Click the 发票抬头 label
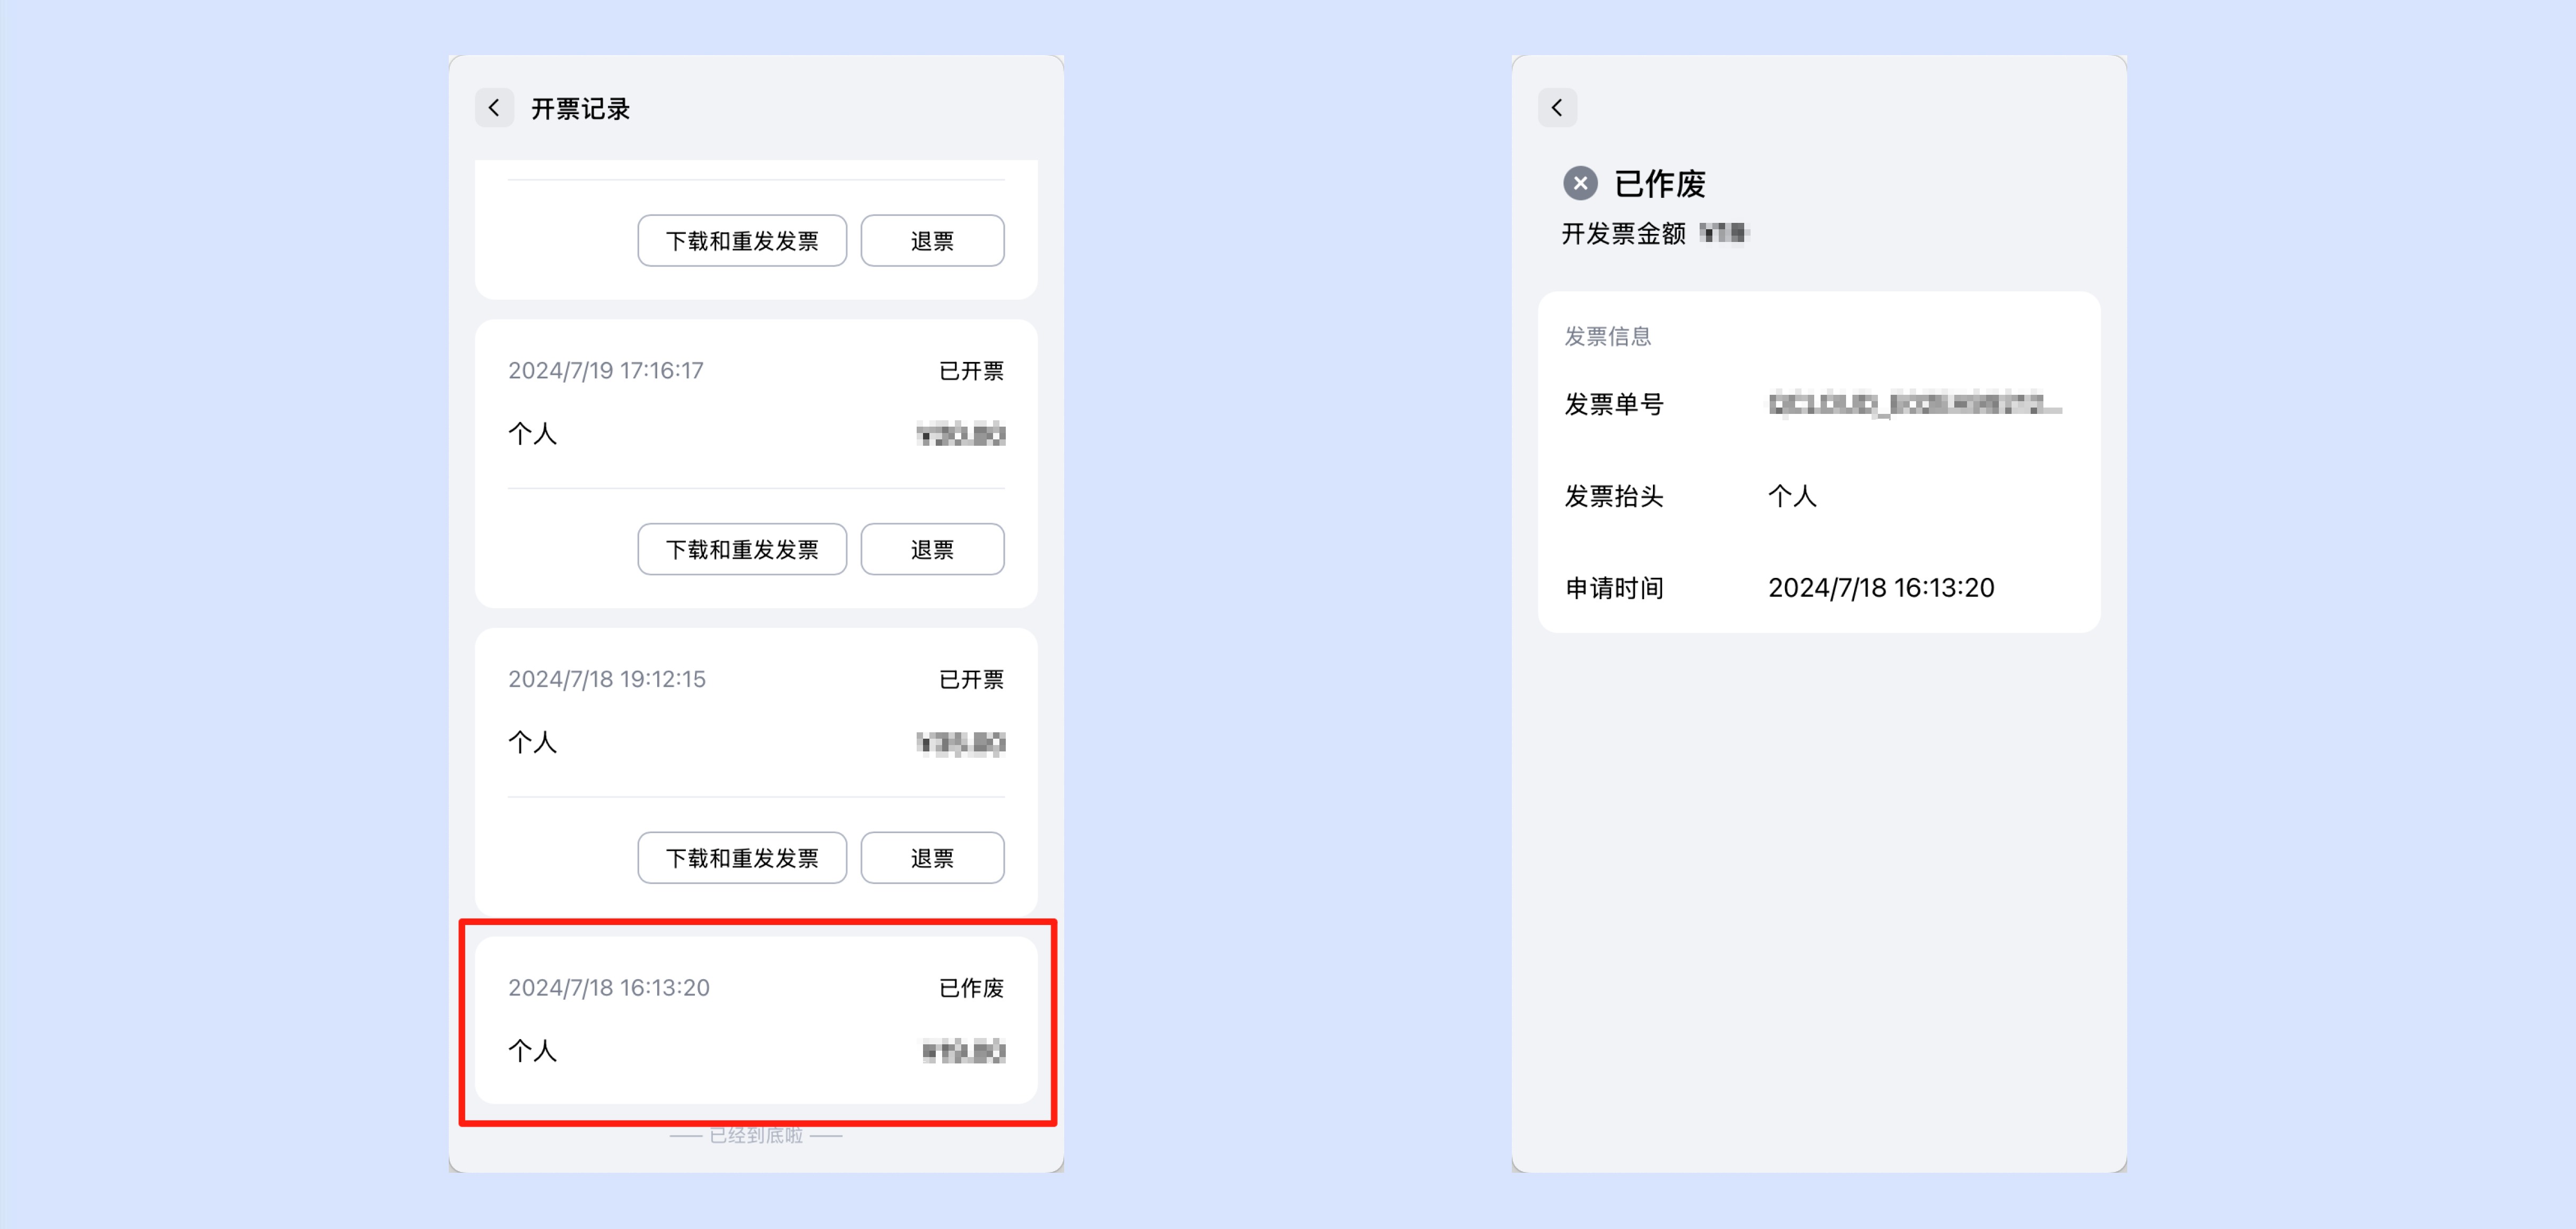 point(1614,496)
